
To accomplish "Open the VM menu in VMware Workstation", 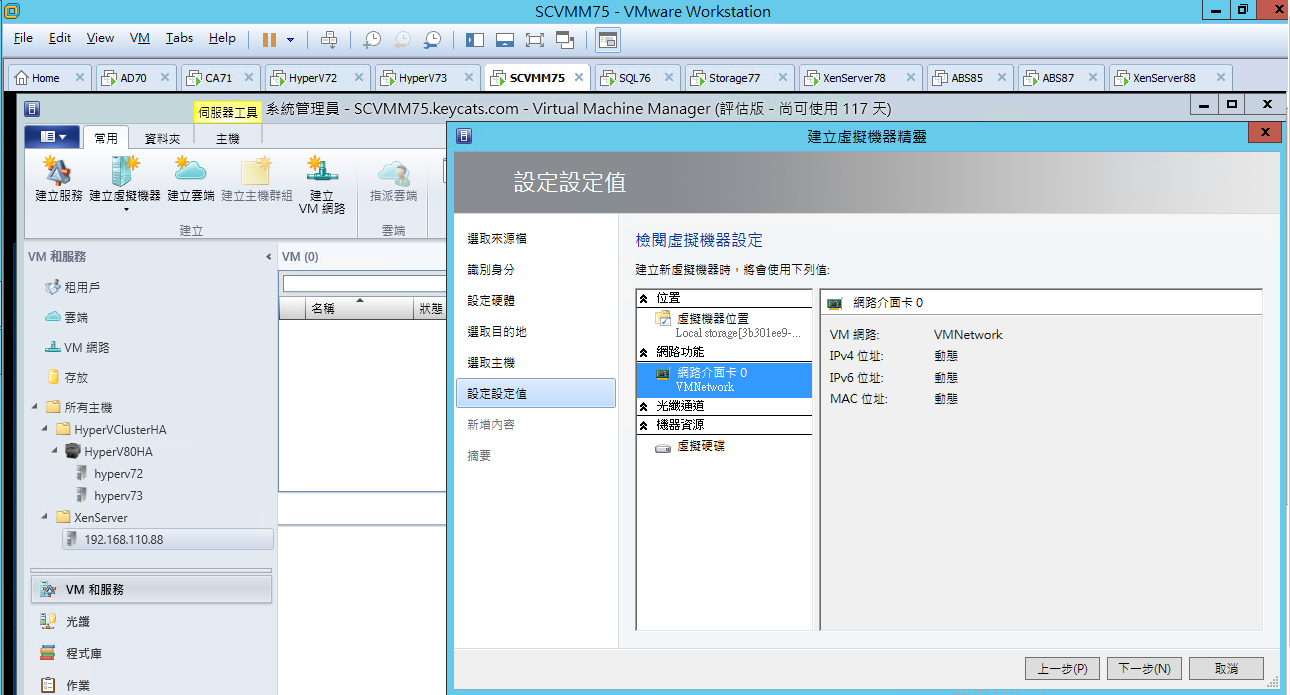I will tap(140, 38).
